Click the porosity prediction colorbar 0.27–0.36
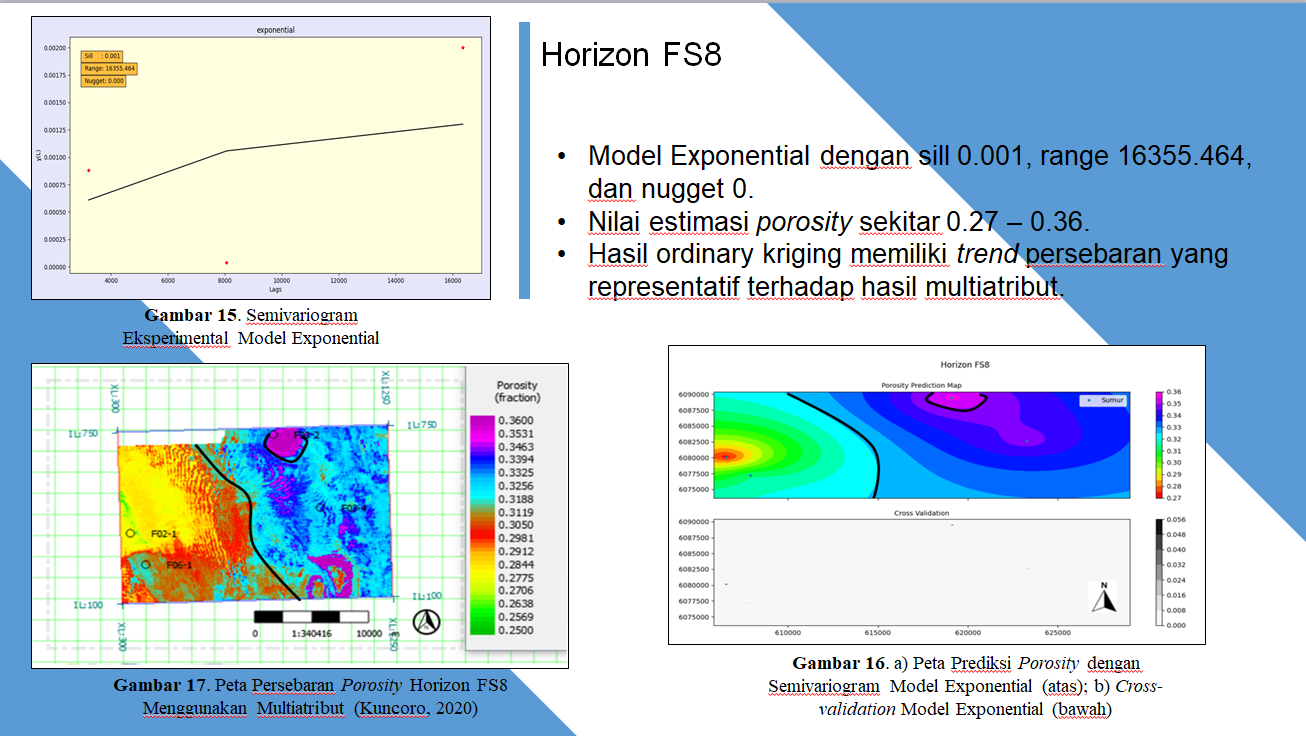 click(x=1161, y=444)
